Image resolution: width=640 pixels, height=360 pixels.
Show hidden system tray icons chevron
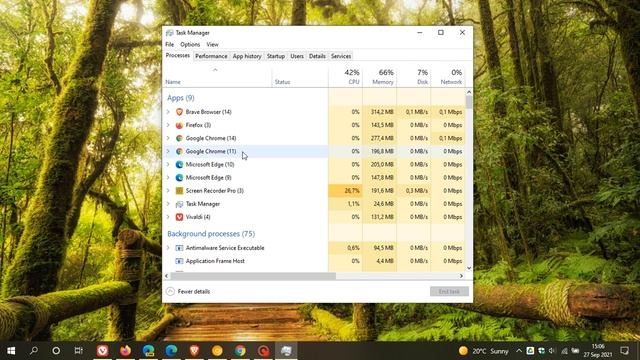click(519, 351)
